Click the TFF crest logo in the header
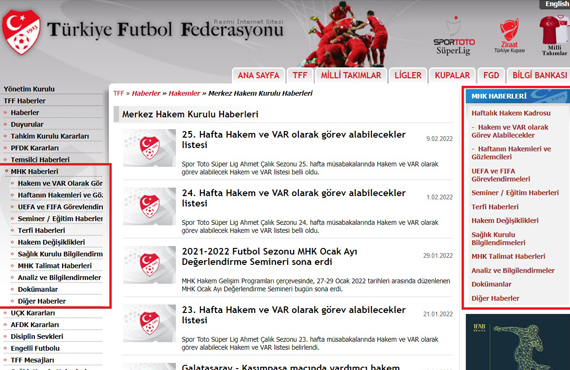 point(21,32)
